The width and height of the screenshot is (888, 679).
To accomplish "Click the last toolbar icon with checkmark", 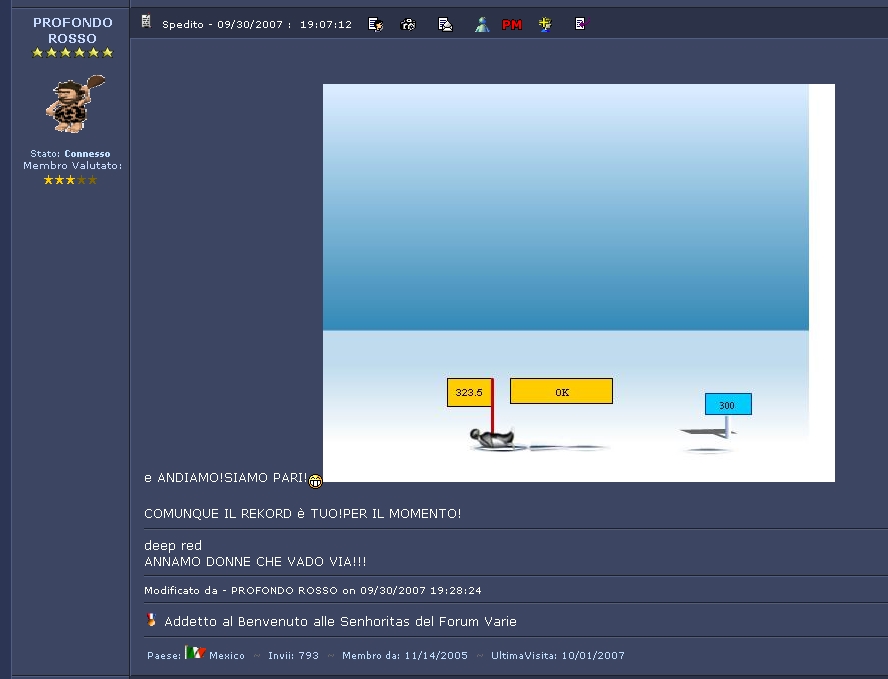I will click(x=580, y=24).
